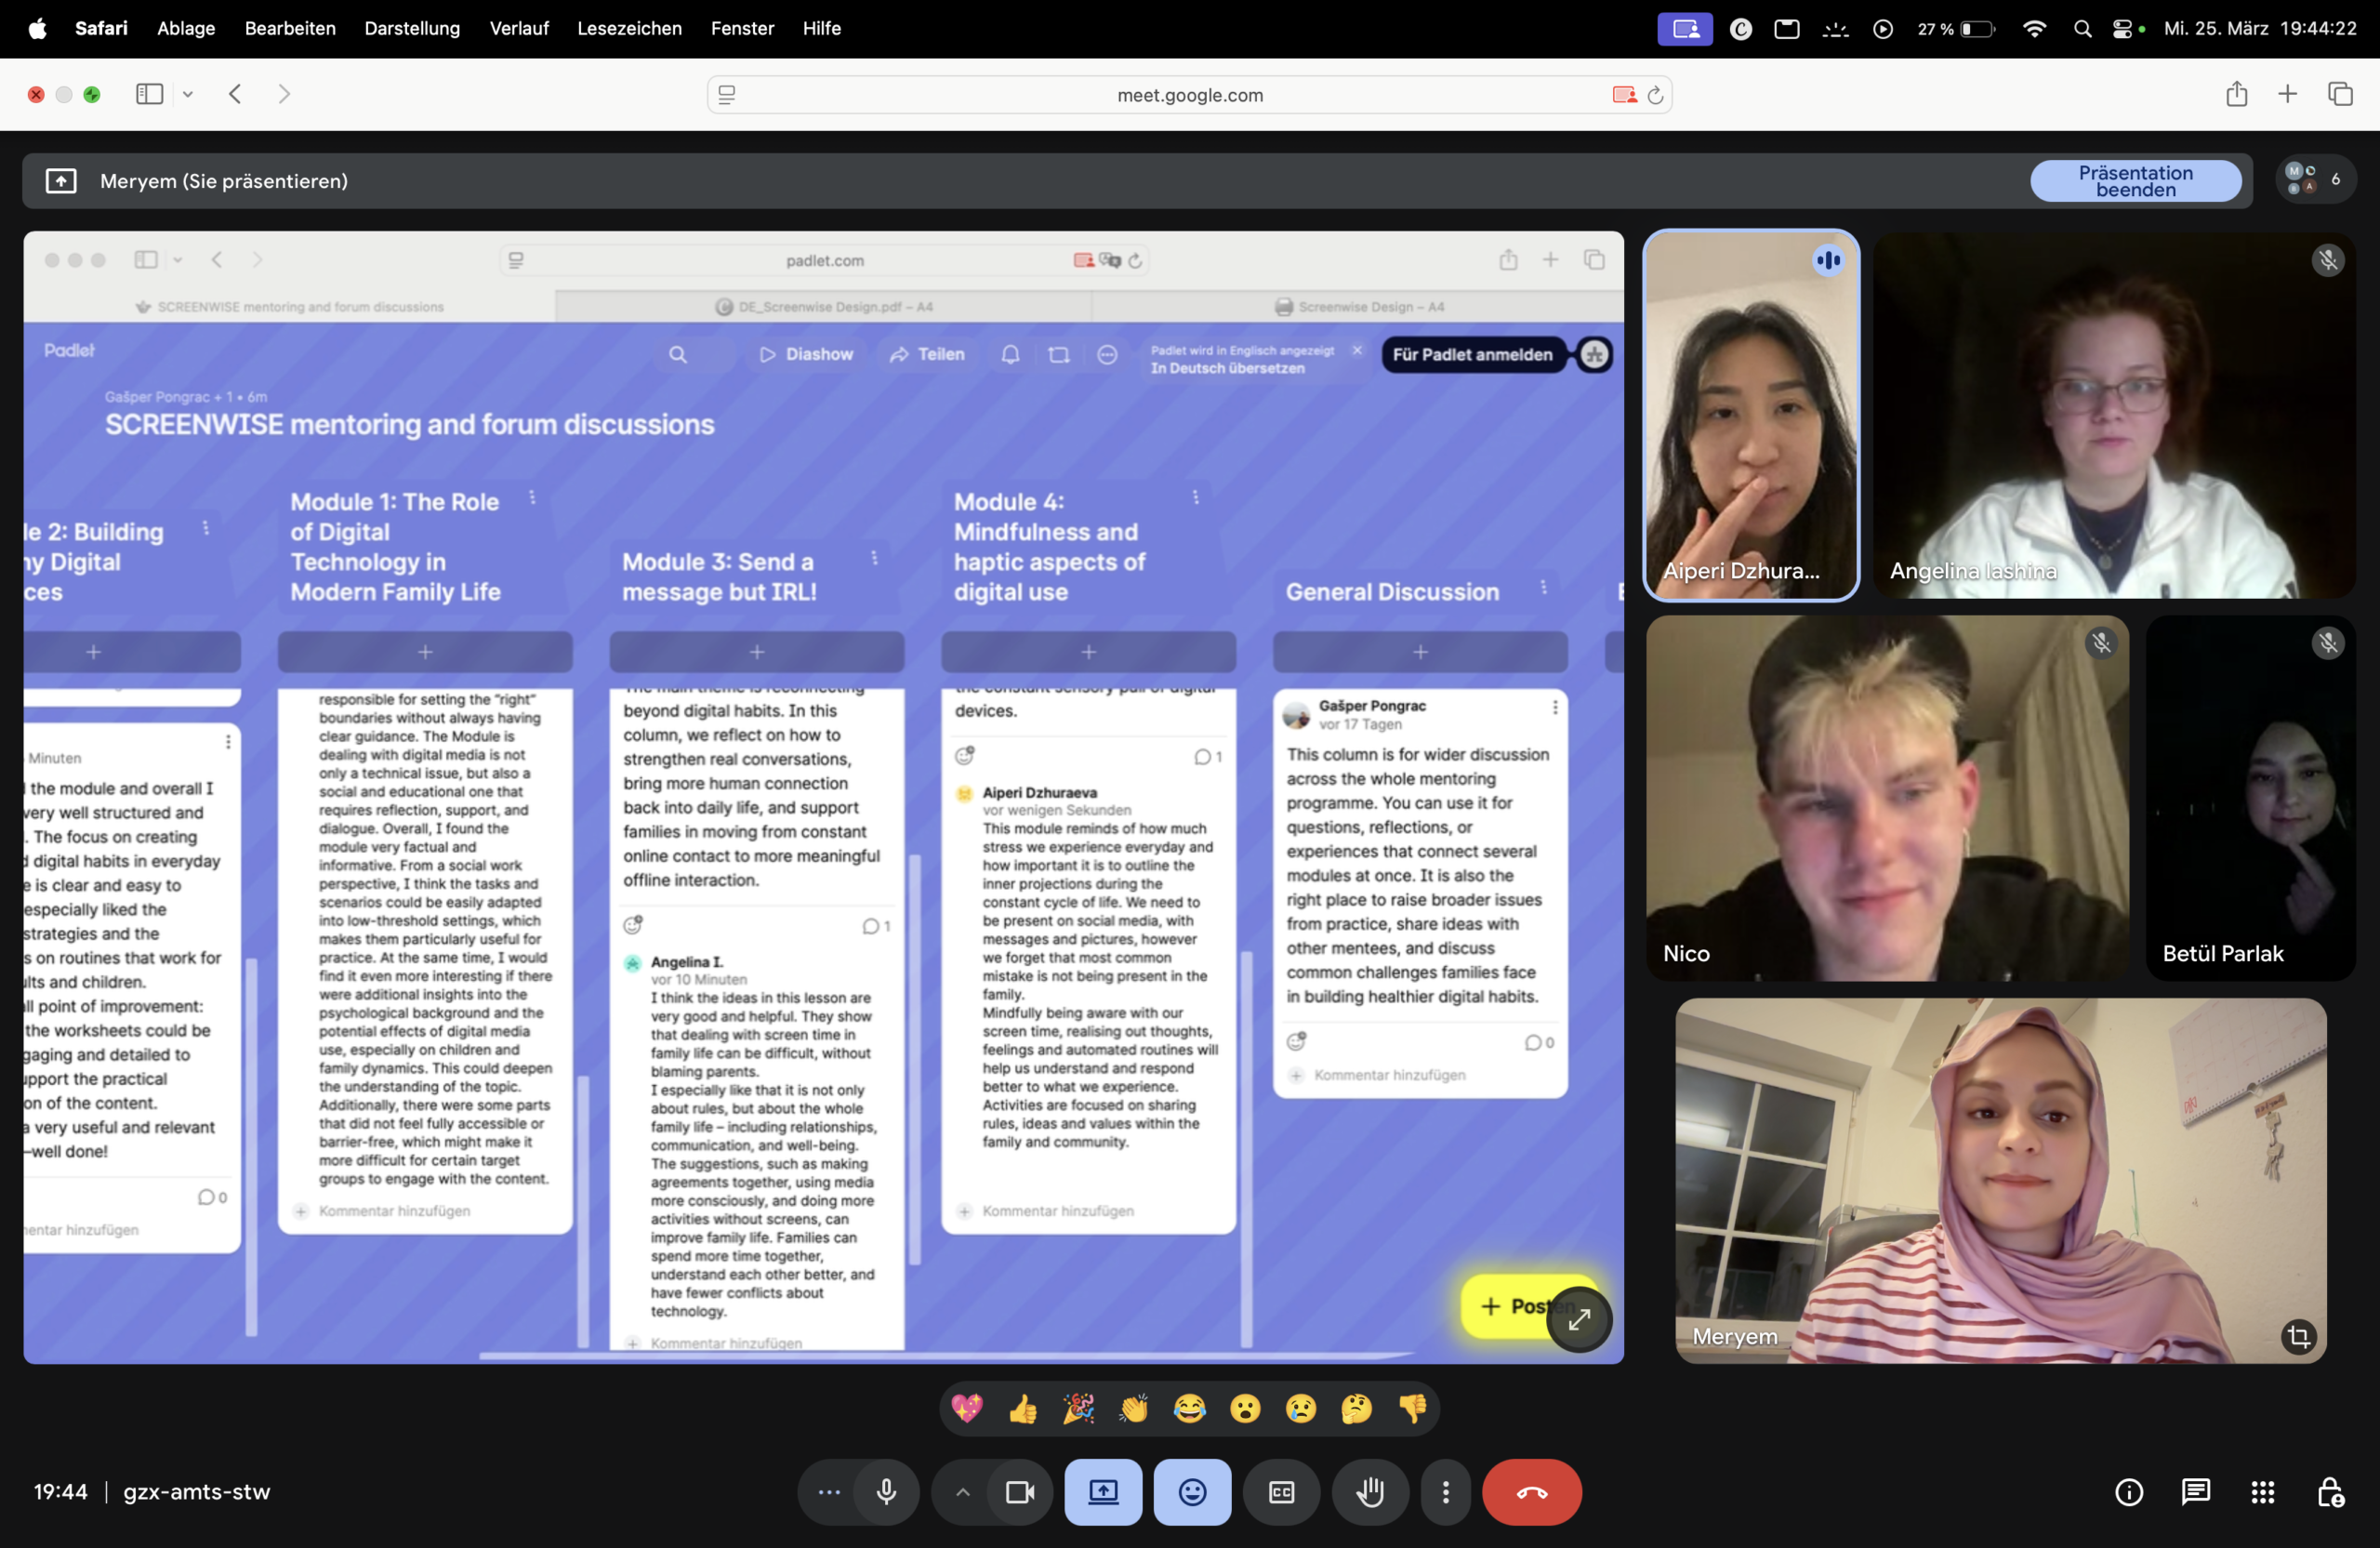Expand Safari sidebar dropdown chevron
Image resolution: width=2380 pixels, height=1548 pixels.
(x=188, y=94)
